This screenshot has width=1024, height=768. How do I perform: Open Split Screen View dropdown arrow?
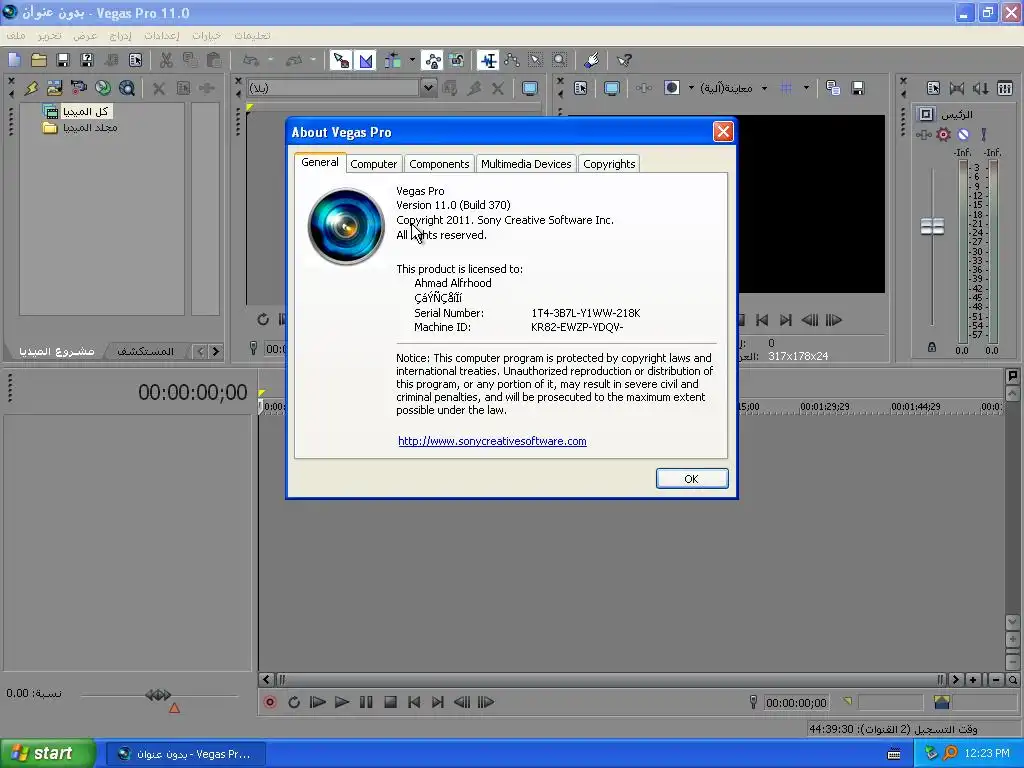tap(691, 88)
